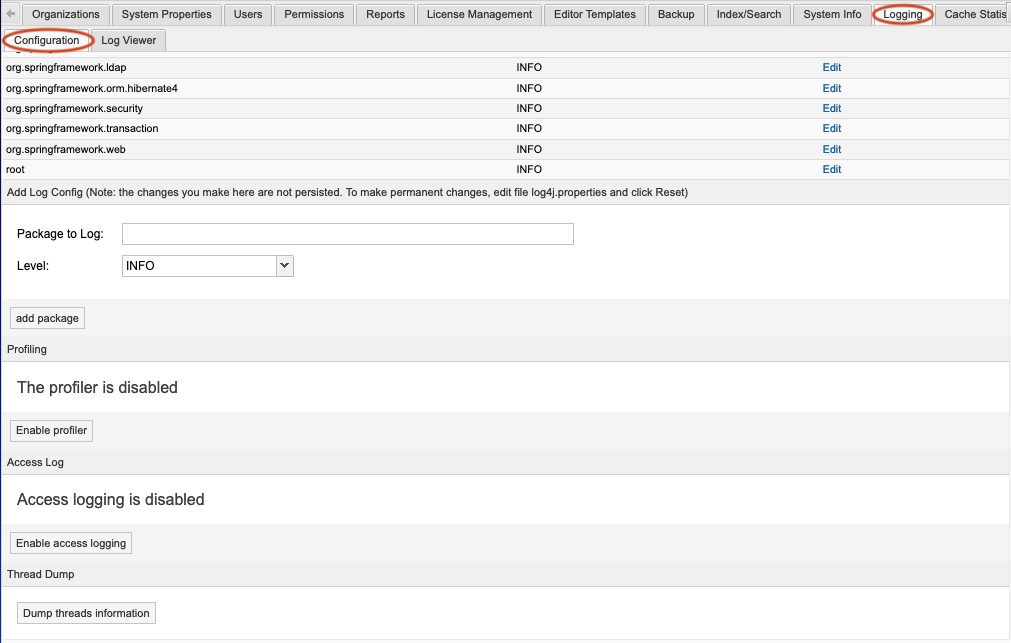The image size is (1011, 643).
Task: Click 'Access logging is disabled' status text
Action: click(111, 499)
